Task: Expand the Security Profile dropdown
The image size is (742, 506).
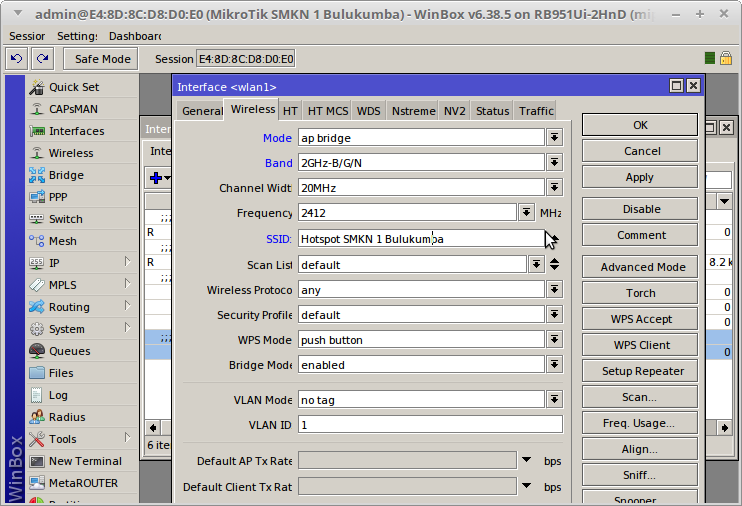Action: click(x=555, y=315)
